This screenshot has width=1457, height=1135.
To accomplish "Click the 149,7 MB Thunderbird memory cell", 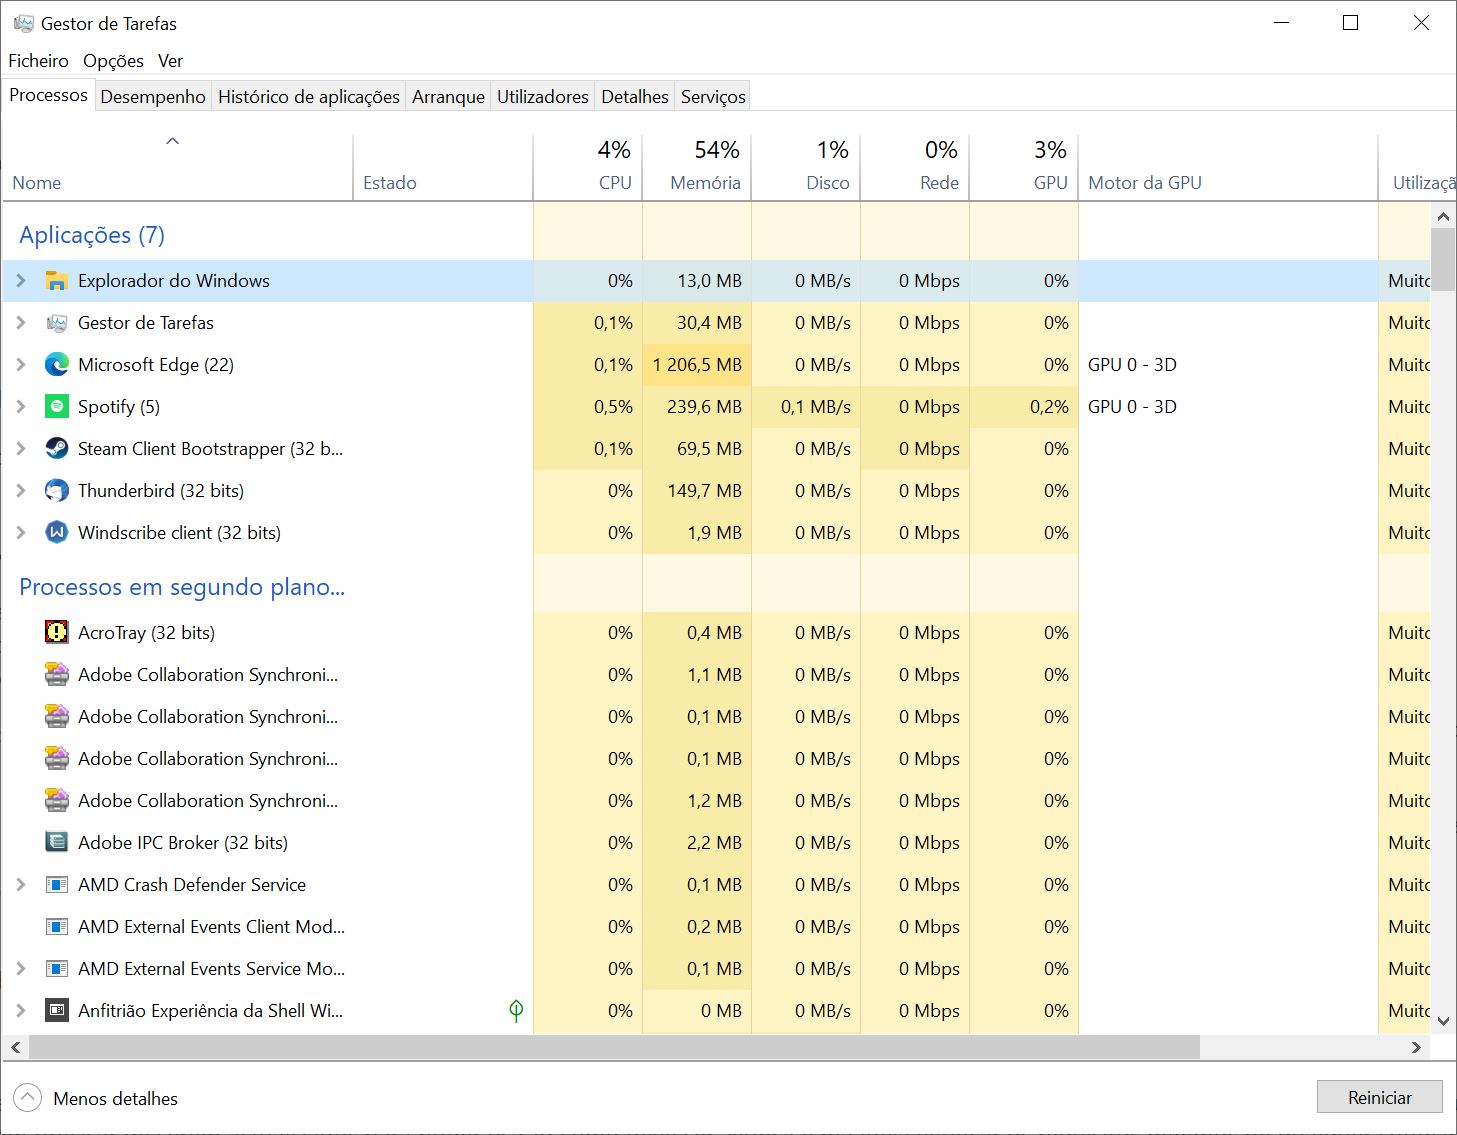I will [697, 491].
